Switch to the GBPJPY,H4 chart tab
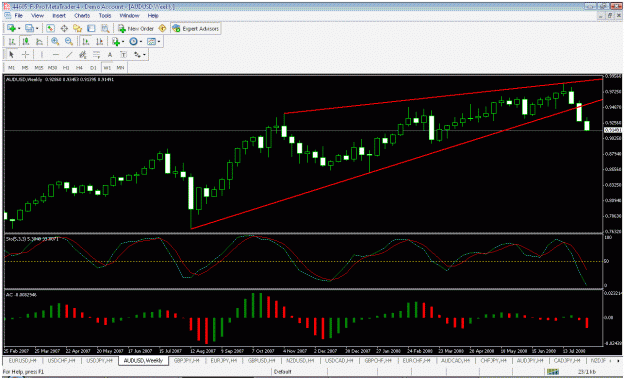The width and height of the screenshot is (625, 378). coord(187,360)
